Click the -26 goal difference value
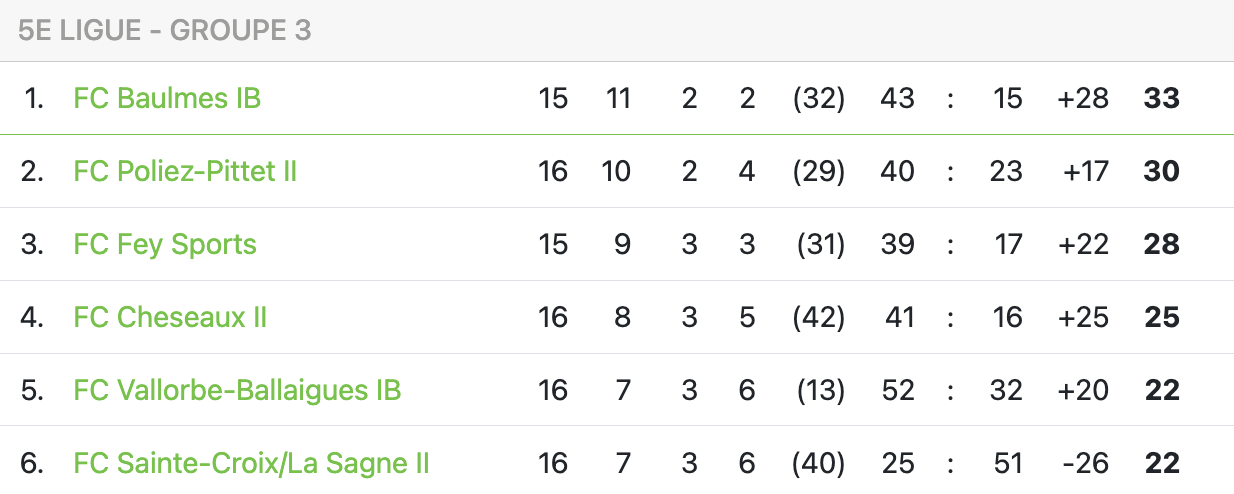Screen dimensions: 1234x494 pos(1086,463)
